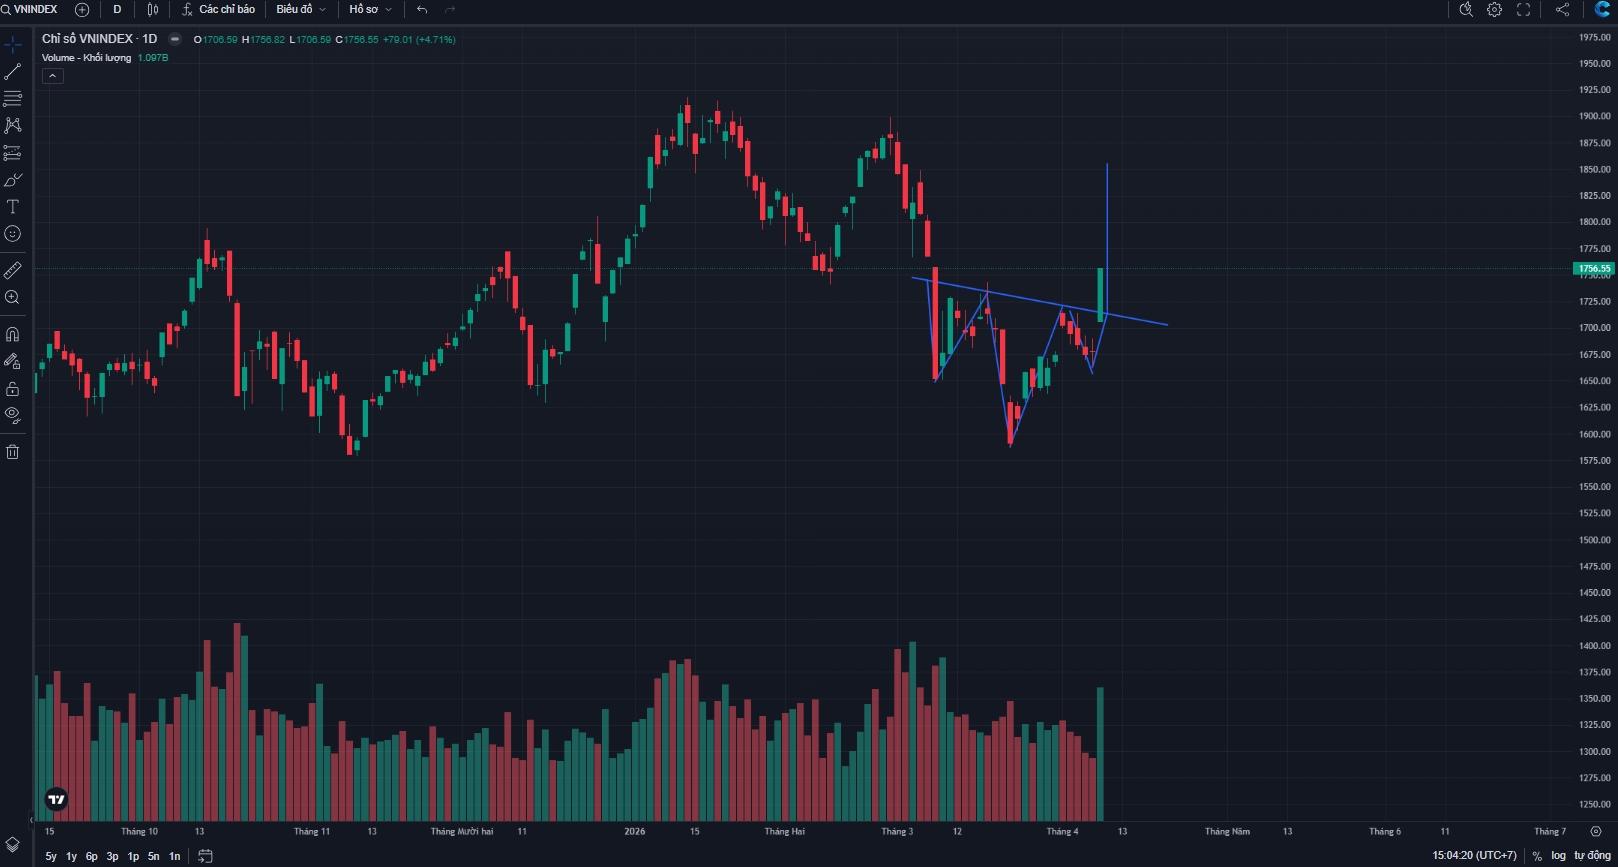Collapse the indicator legend with chevron
Viewport: 1618px width, 867px height.
(53, 76)
